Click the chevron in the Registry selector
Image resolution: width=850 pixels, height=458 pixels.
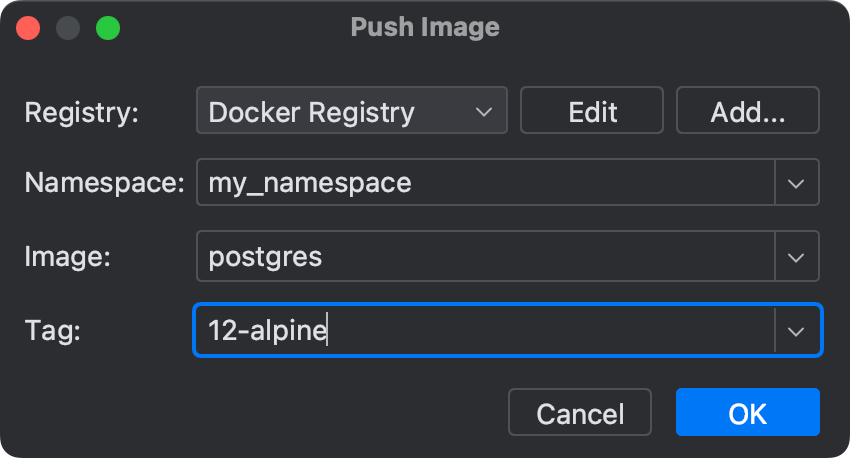click(484, 111)
